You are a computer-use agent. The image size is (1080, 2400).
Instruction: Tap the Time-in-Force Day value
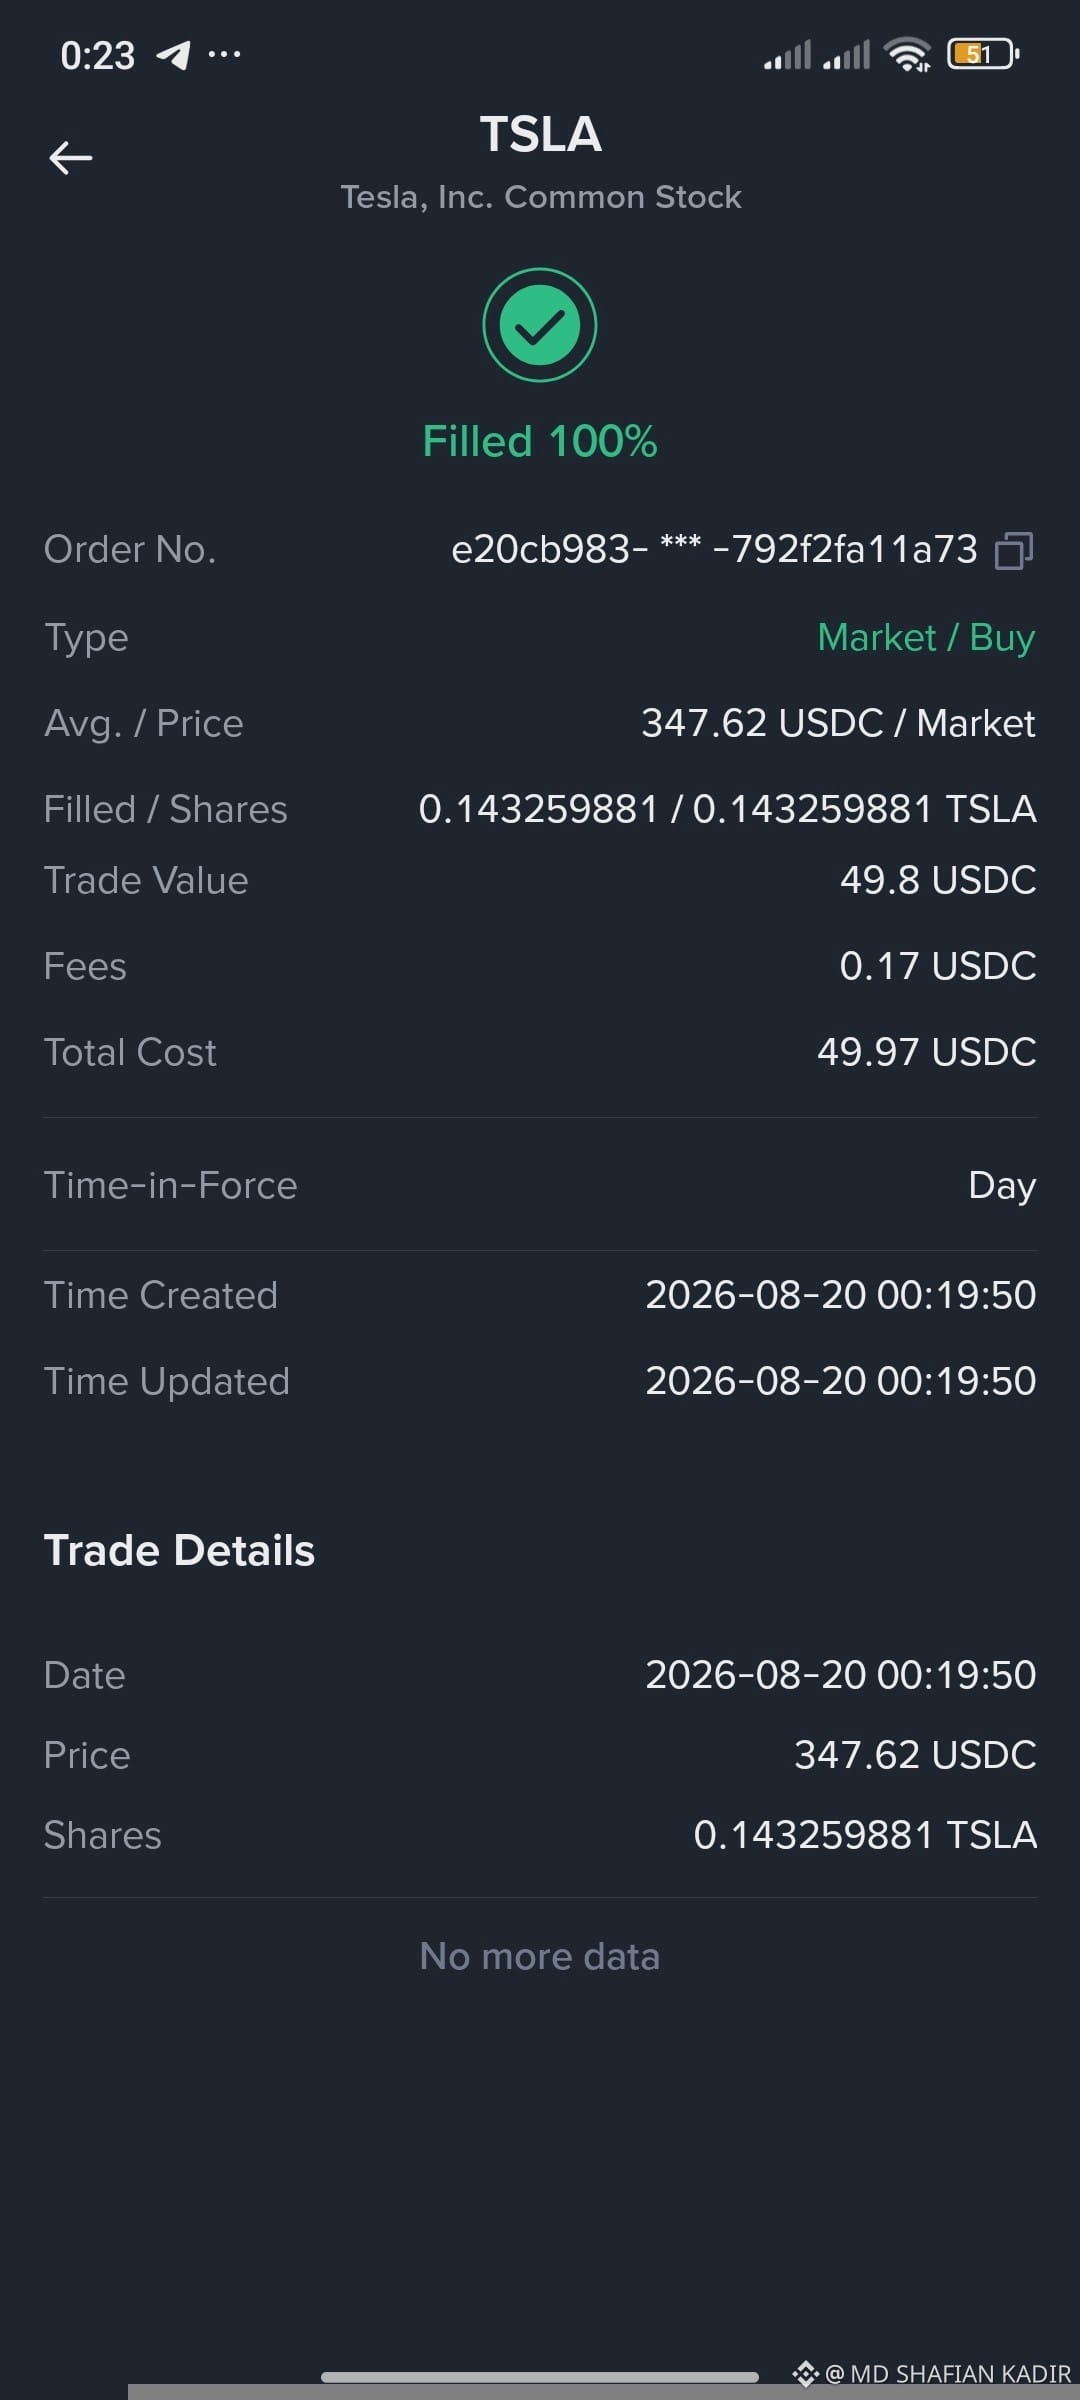[x=1002, y=1186]
